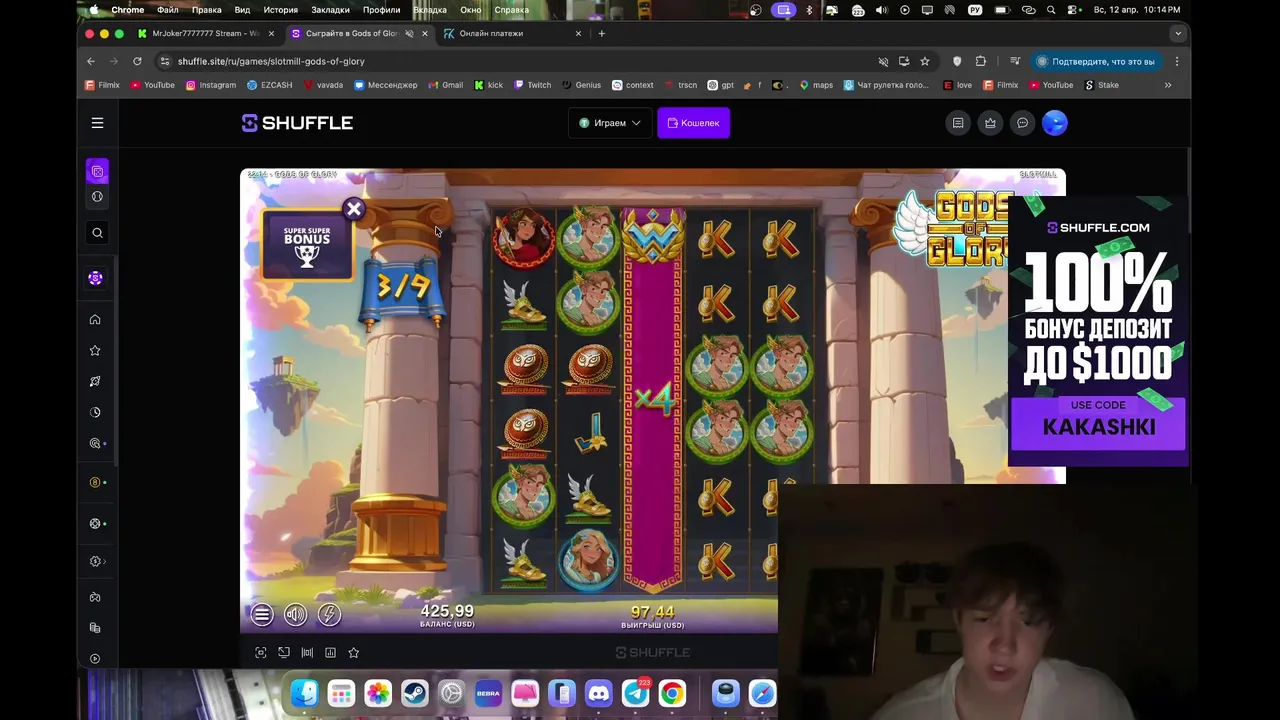Image resolution: width=1280 pixels, height=720 pixels.
Task: Toggle the lightning turbo spin
Action: (329, 615)
